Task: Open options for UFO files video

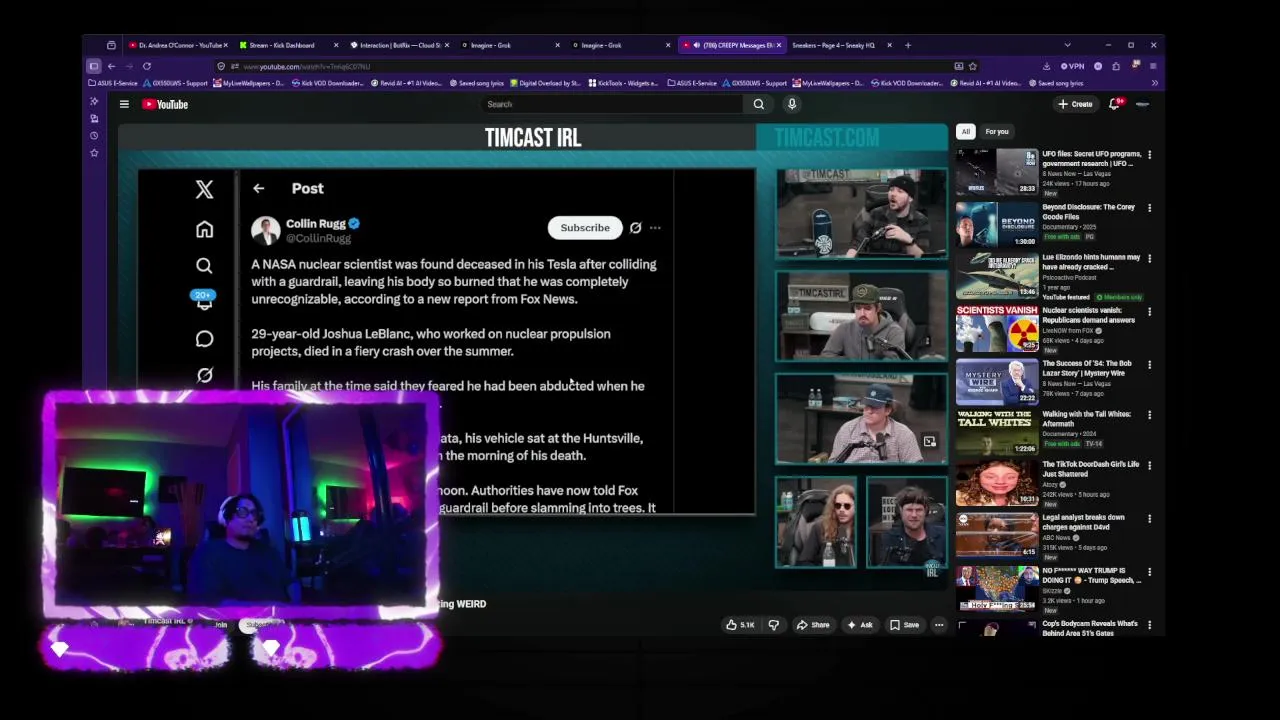Action: 1149,155
